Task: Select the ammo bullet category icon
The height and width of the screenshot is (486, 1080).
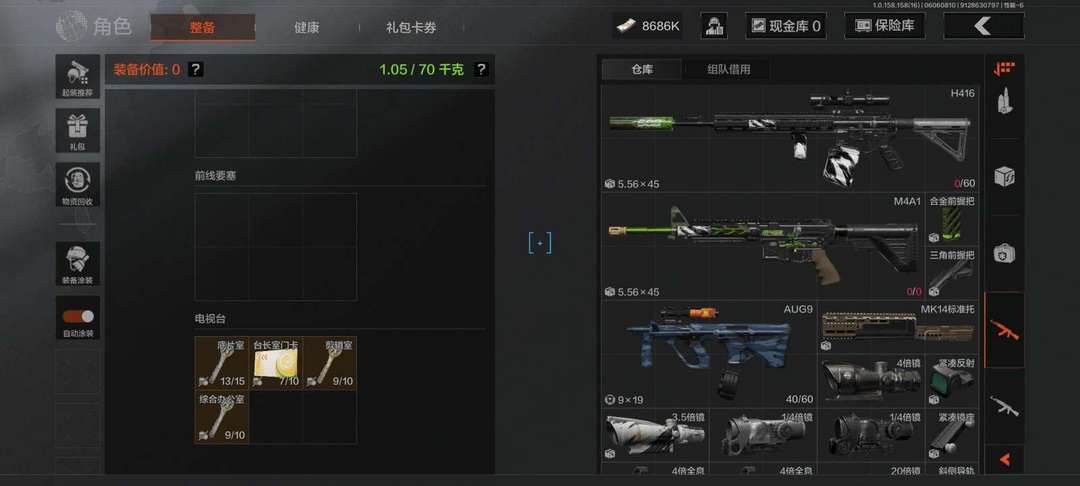Action: [x=1004, y=101]
